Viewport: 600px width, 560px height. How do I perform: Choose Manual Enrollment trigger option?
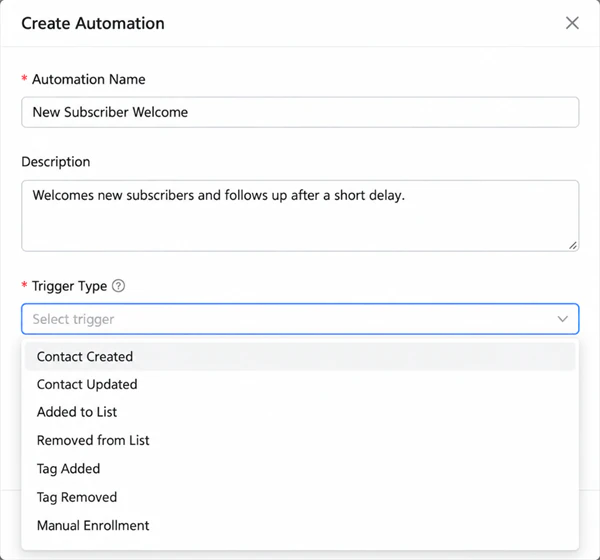[x=300, y=525]
